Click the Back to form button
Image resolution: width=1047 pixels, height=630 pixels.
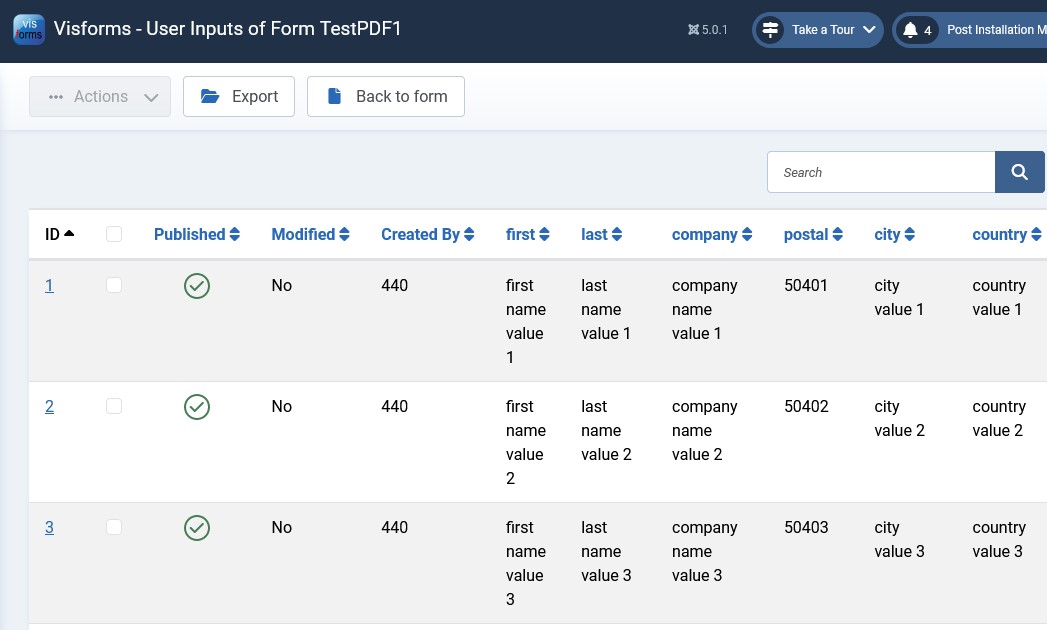(x=386, y=96)
